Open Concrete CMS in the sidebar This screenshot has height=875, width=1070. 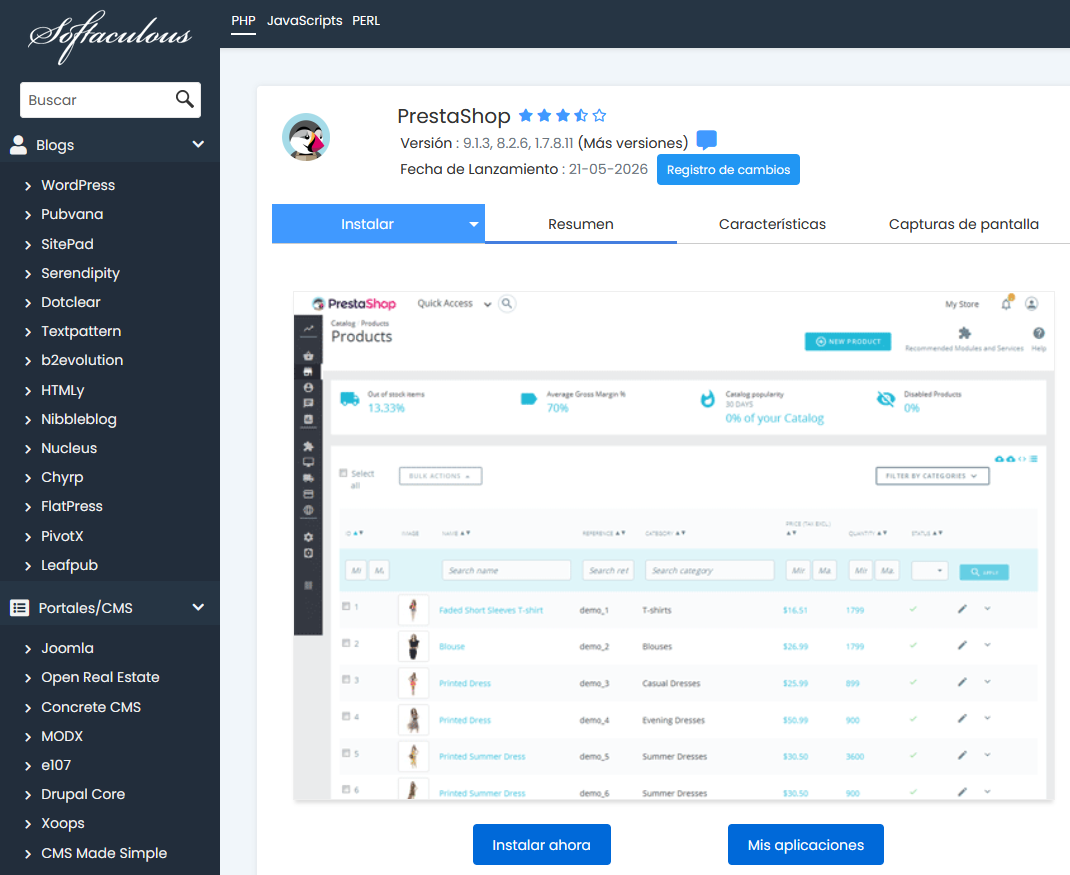point(91,707)
